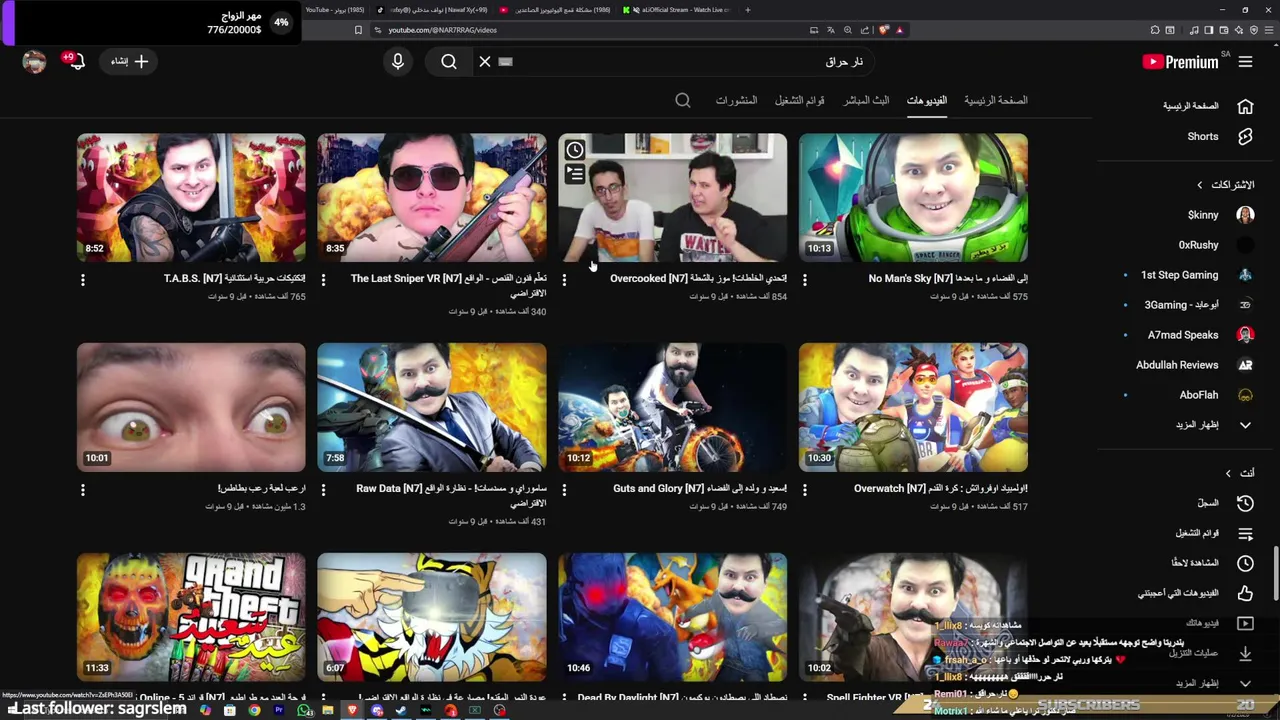Clear the search box with X
The height and width of the screenshot is (720, 1280).
pos(485,62)
